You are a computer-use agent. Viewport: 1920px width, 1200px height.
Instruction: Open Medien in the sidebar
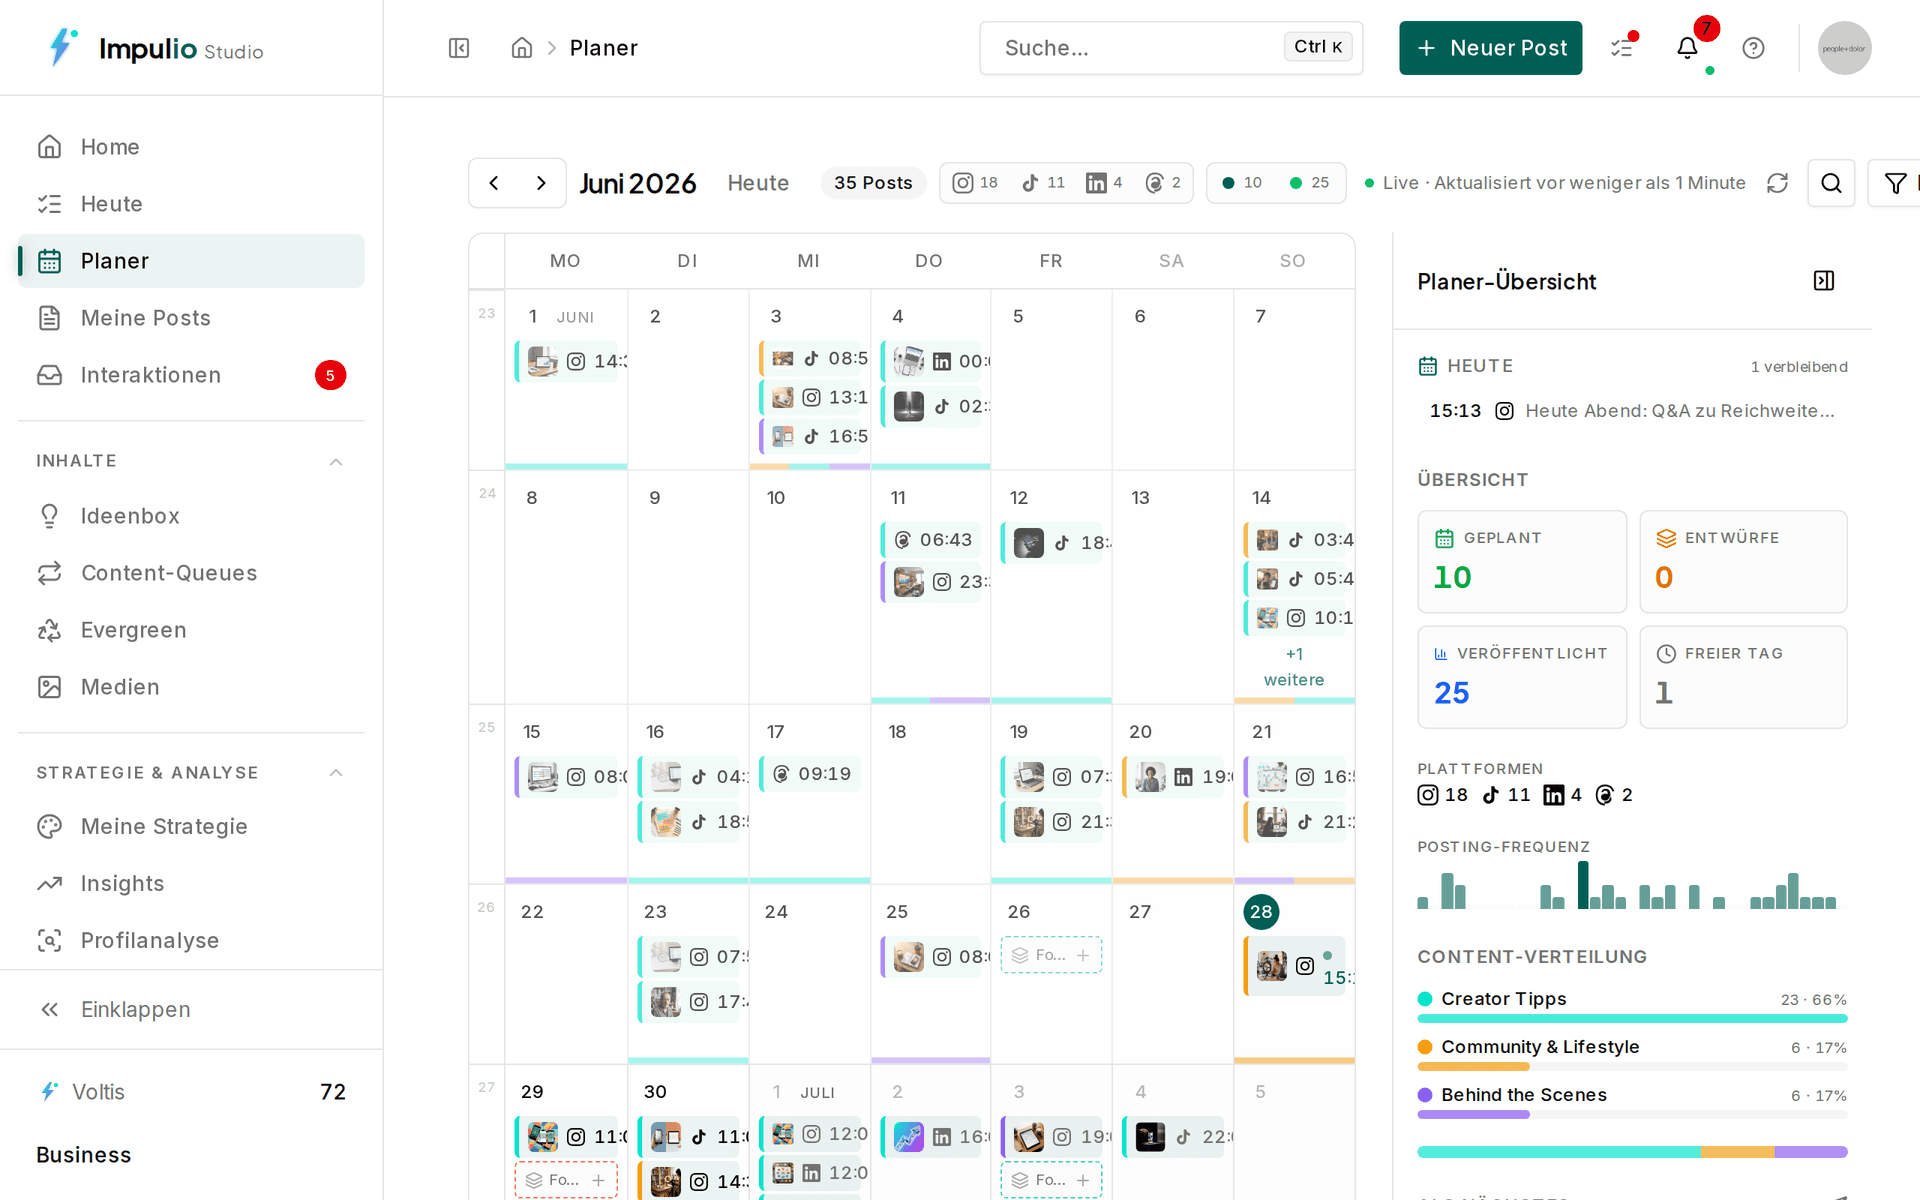point(191,687)
